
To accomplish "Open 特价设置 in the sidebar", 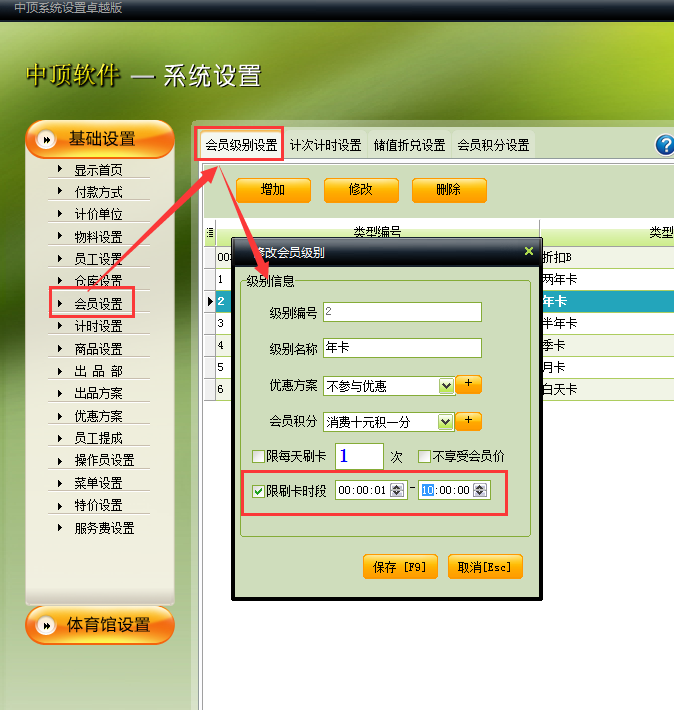I will tap(98, 505).
